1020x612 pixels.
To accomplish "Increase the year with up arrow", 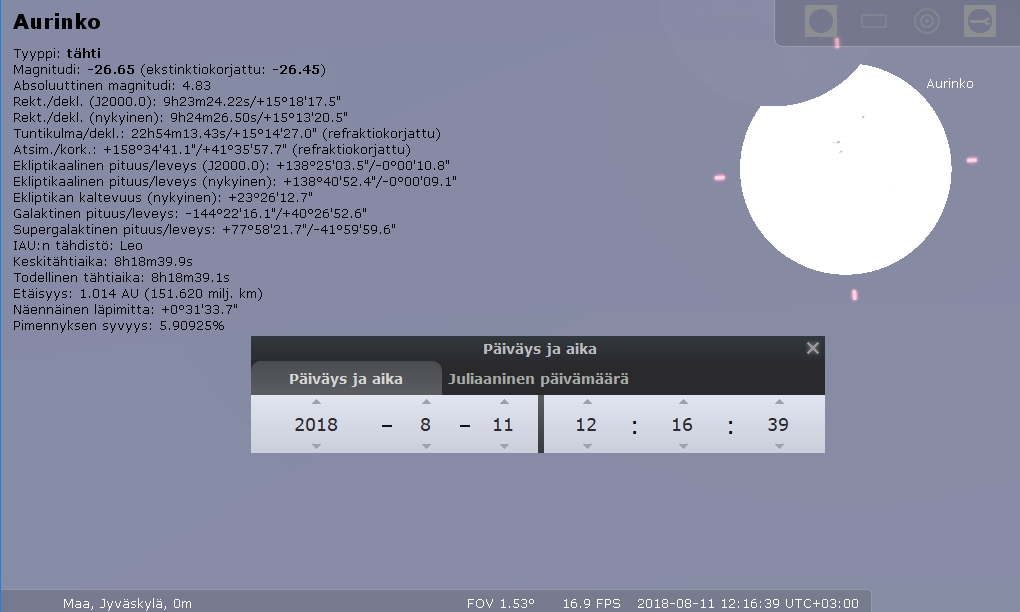I will click(x=316, y=402).
